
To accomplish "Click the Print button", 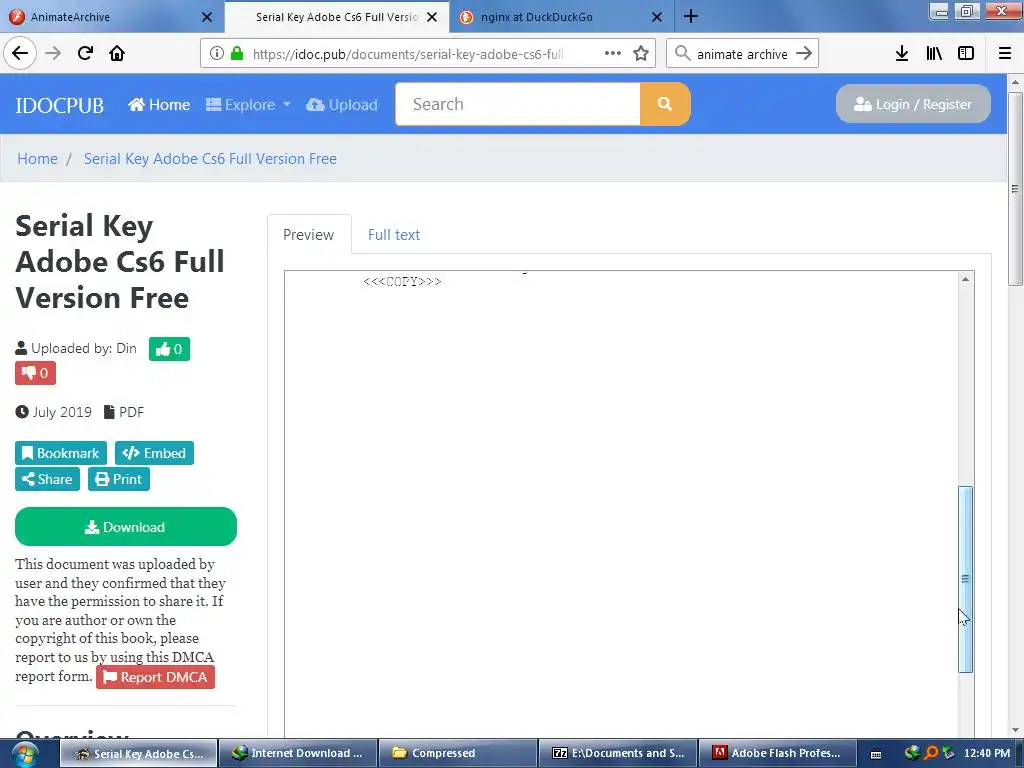I will (x=119, y=479).
